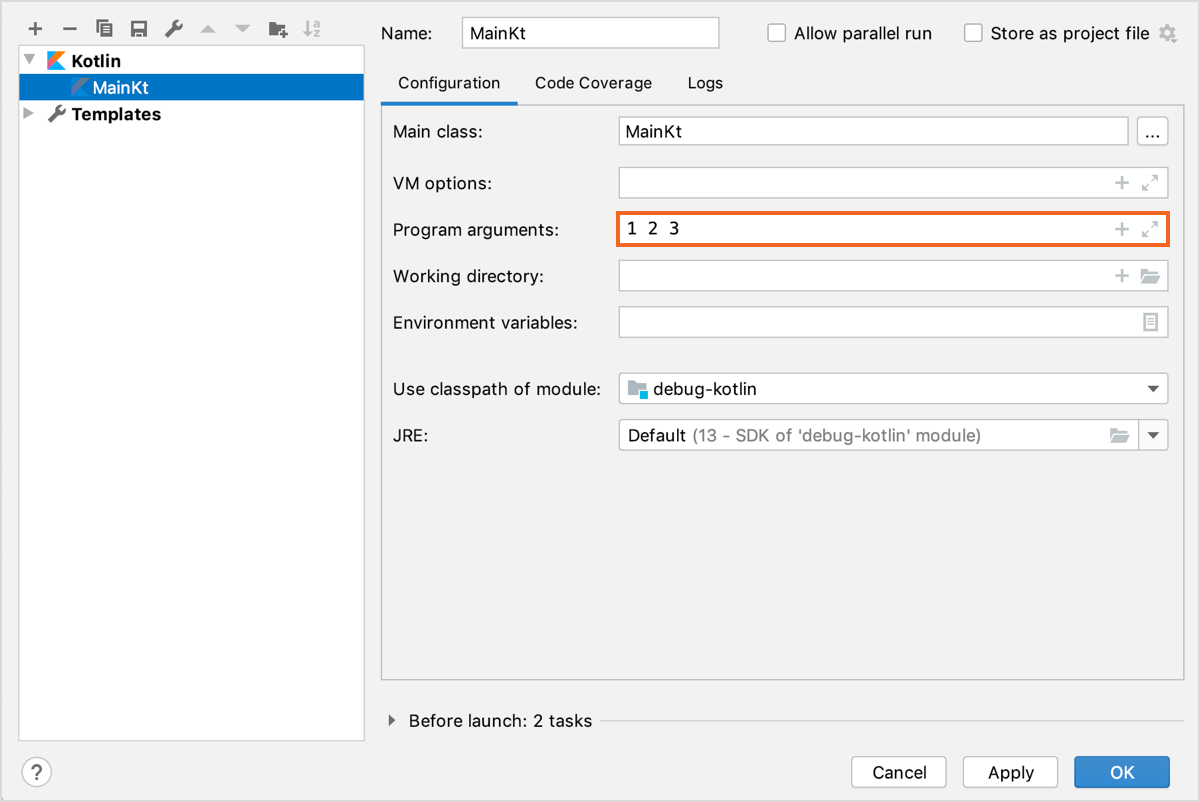Enable Allow parallel run
This screenshot has height=802, width=1200.
point(776,32)
